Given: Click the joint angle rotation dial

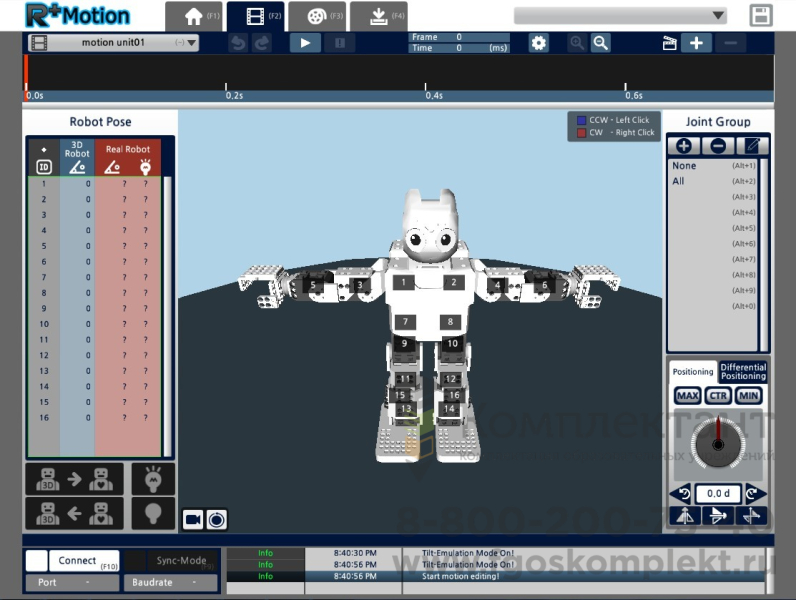Looking at the screenshot, I should coord(718,442).
